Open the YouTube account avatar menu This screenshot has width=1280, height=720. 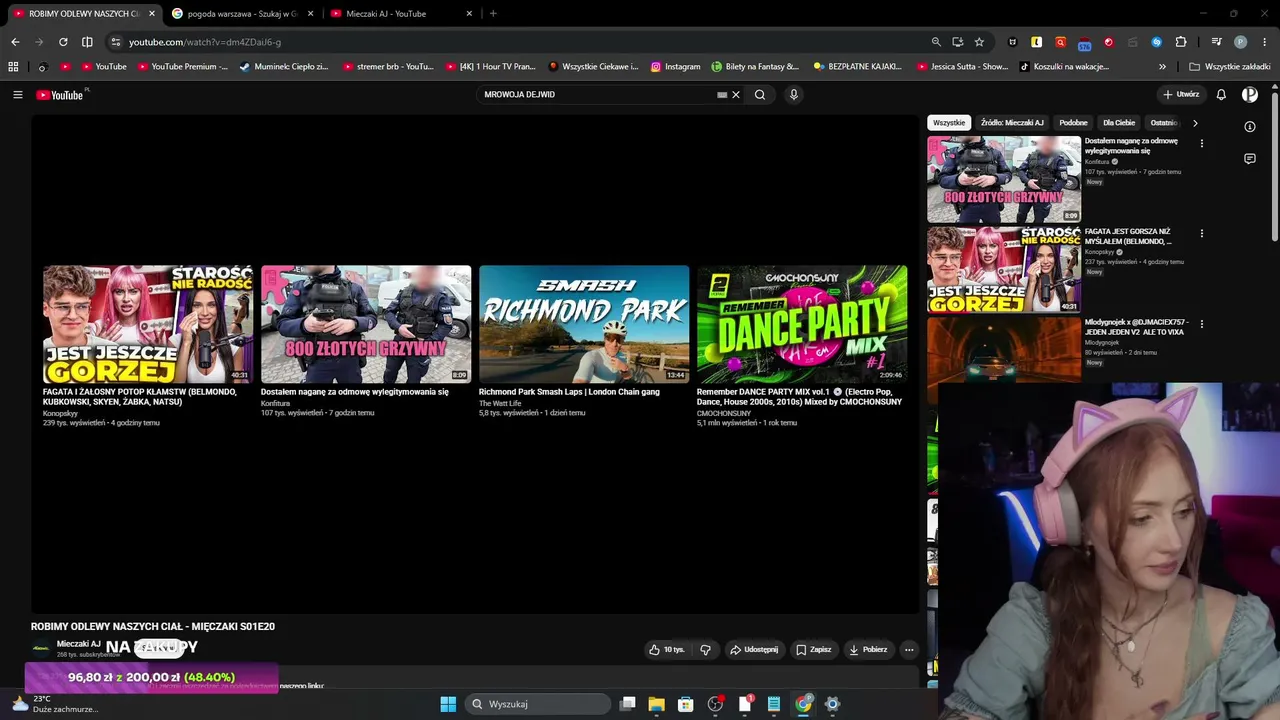(1250, 95)
